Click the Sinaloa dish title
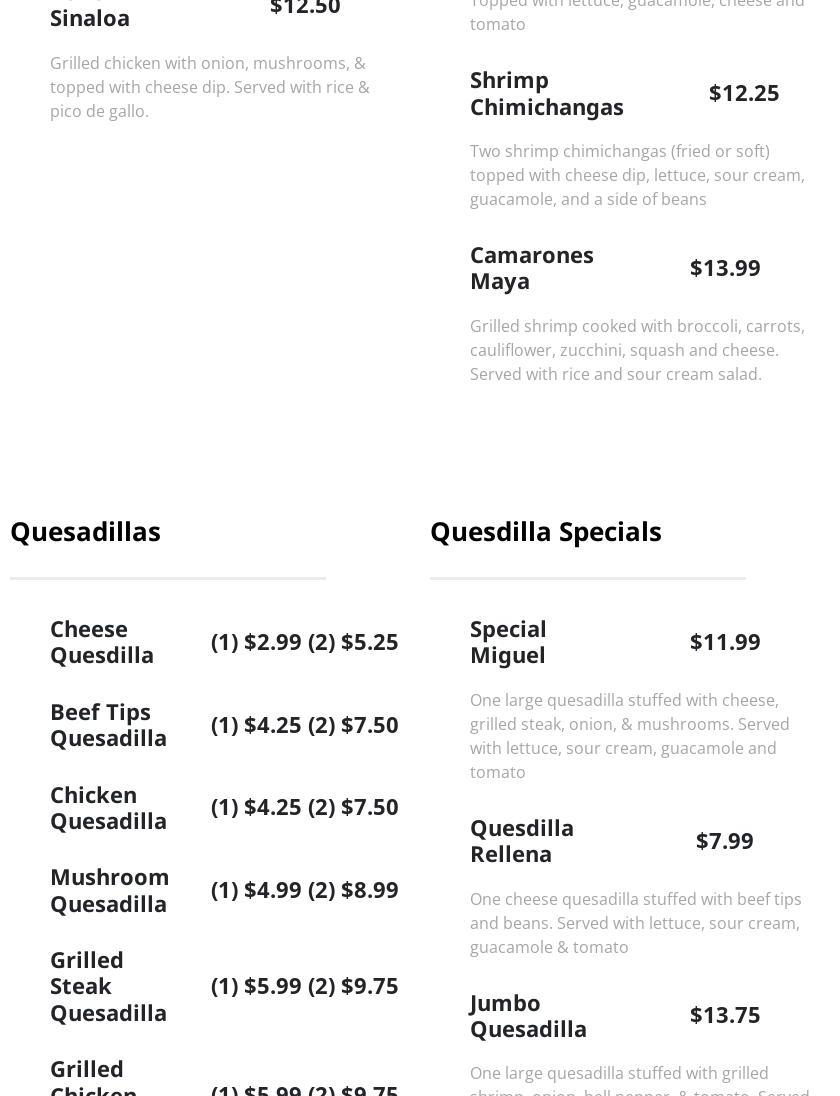Viewport: 840px width, 1096px height. pos(90,18)
